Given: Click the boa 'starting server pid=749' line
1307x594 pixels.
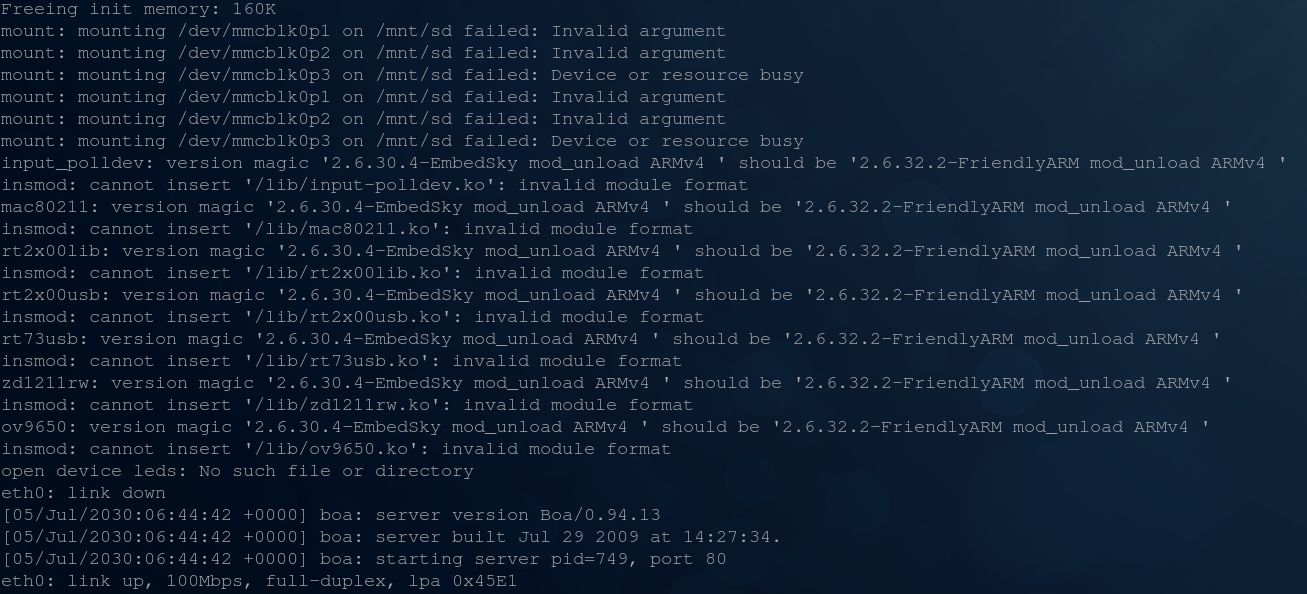Looking at the screenshot, I should click(x=364, y=559).
